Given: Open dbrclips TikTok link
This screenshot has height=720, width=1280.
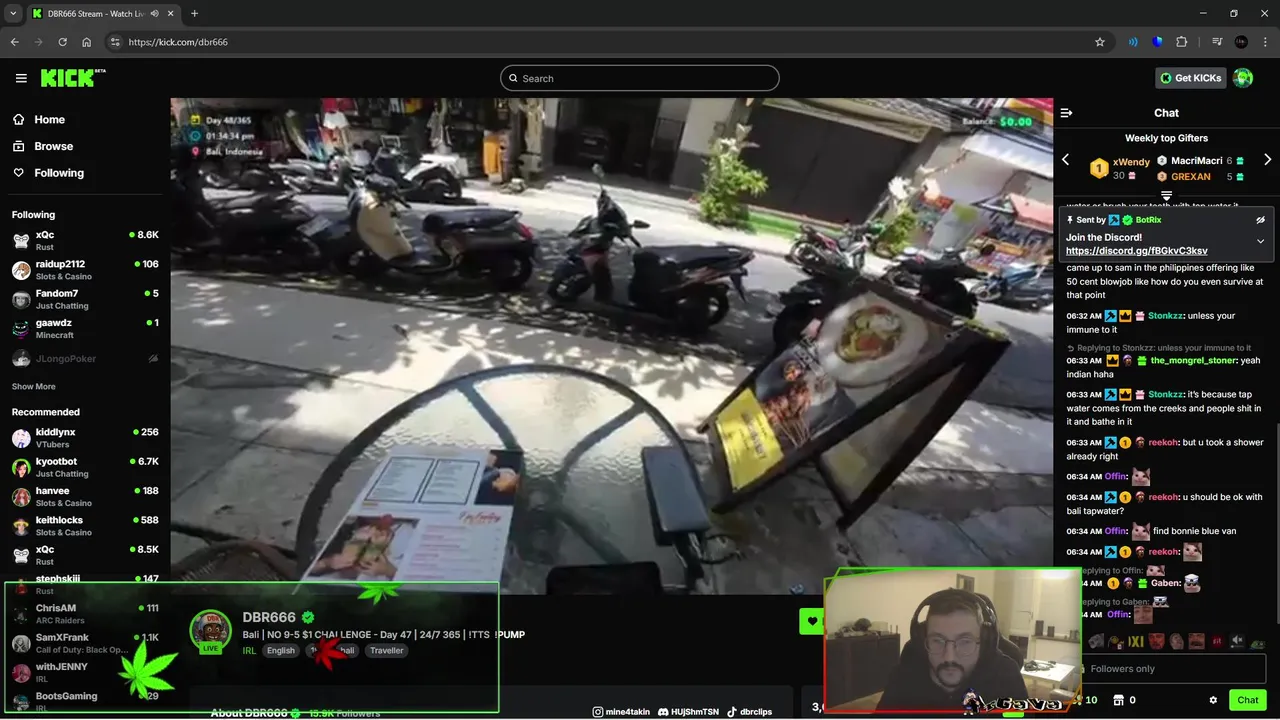Looking at the screenshot, I should coord(749,712).
